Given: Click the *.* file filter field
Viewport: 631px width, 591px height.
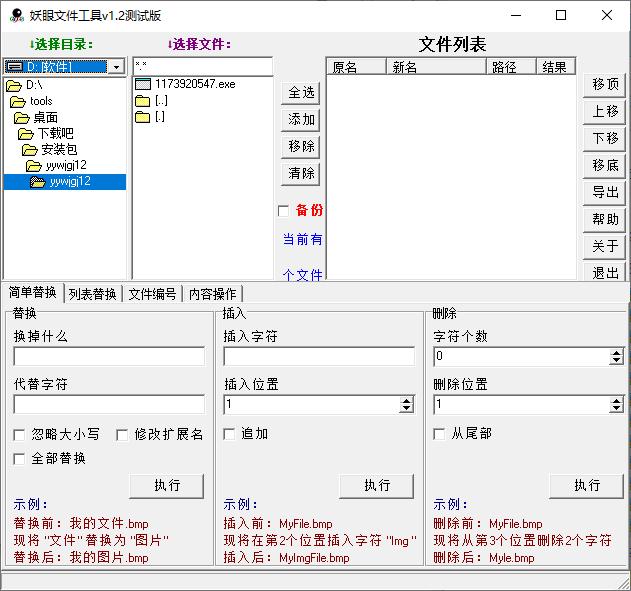Looking at the screenshot, I should click(203, 66).
